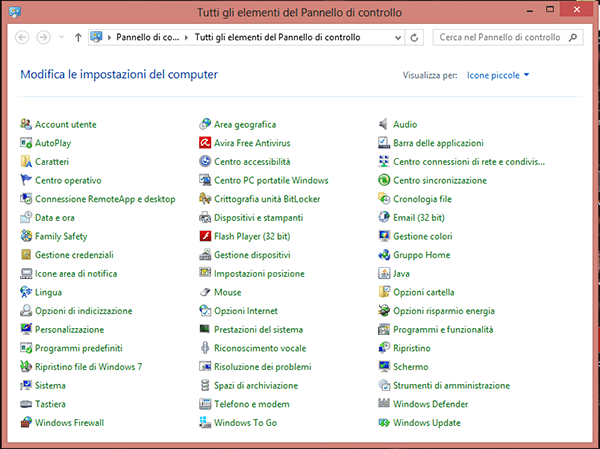Open Centro PC portatile Windows link
600x449 pixels.
point(271,180)
